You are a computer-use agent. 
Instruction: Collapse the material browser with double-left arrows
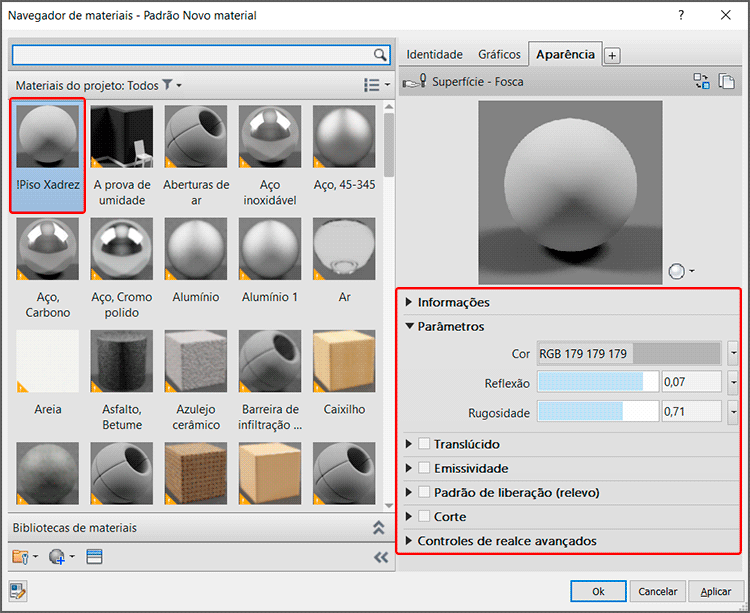pyautogui.click(x=381, y=557)
